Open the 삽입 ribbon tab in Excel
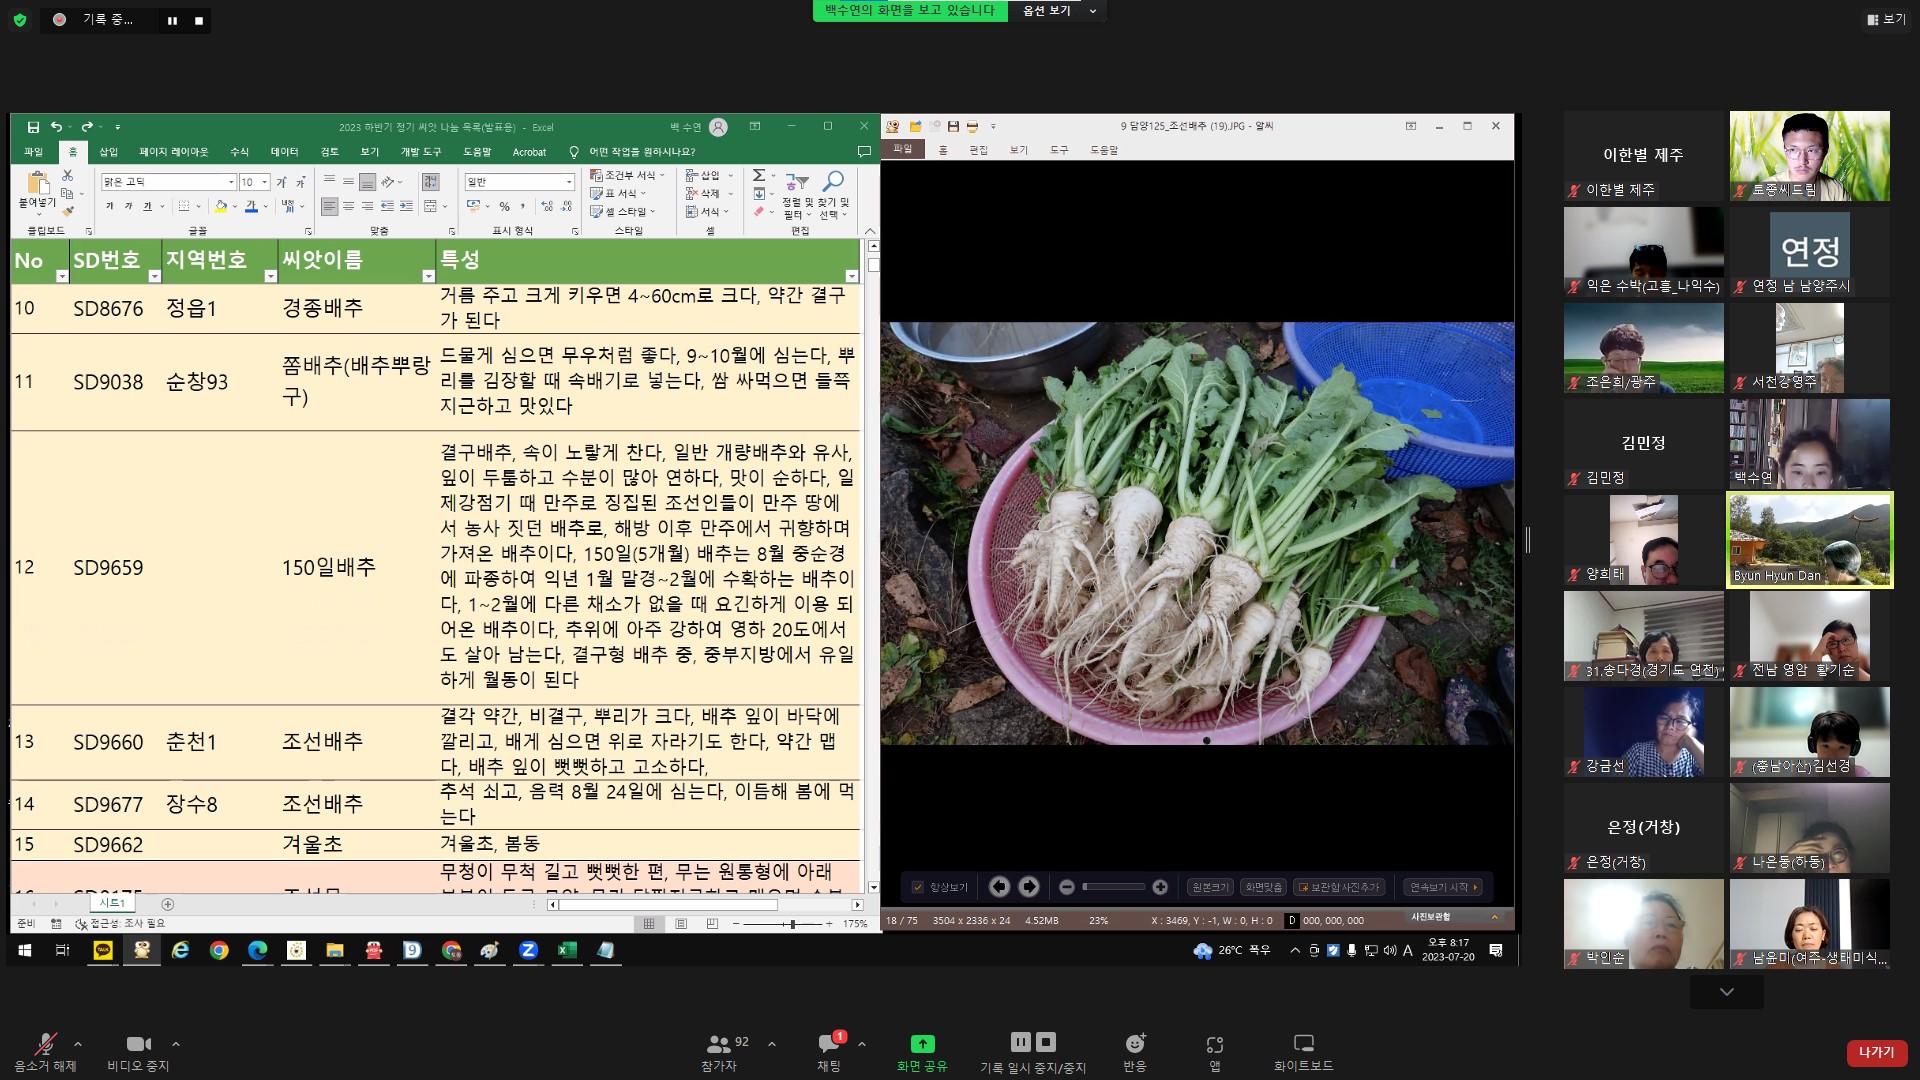This screenshot has height=1080, width=1920. pos(109,152)
